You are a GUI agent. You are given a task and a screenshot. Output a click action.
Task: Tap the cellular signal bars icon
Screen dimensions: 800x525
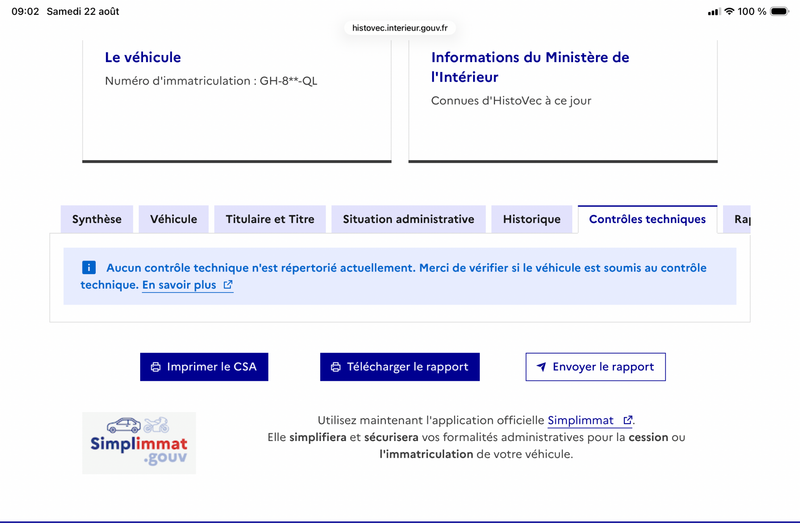point(713,12)
